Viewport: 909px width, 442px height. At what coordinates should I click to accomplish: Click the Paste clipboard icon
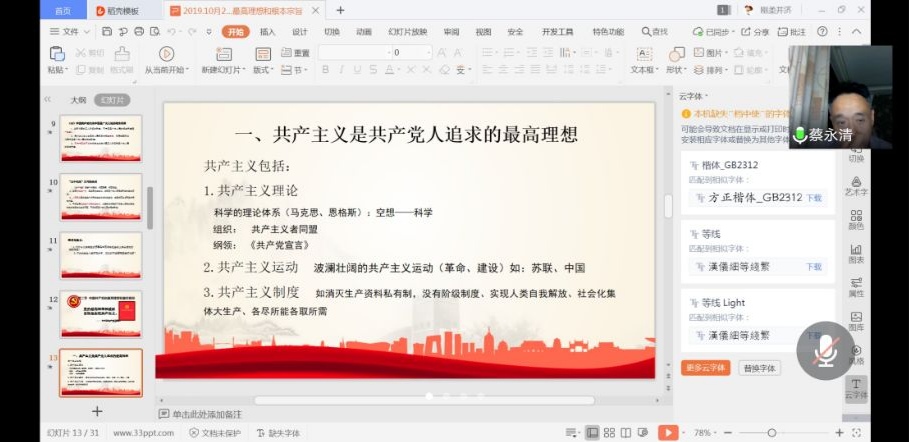coord(57,57)
